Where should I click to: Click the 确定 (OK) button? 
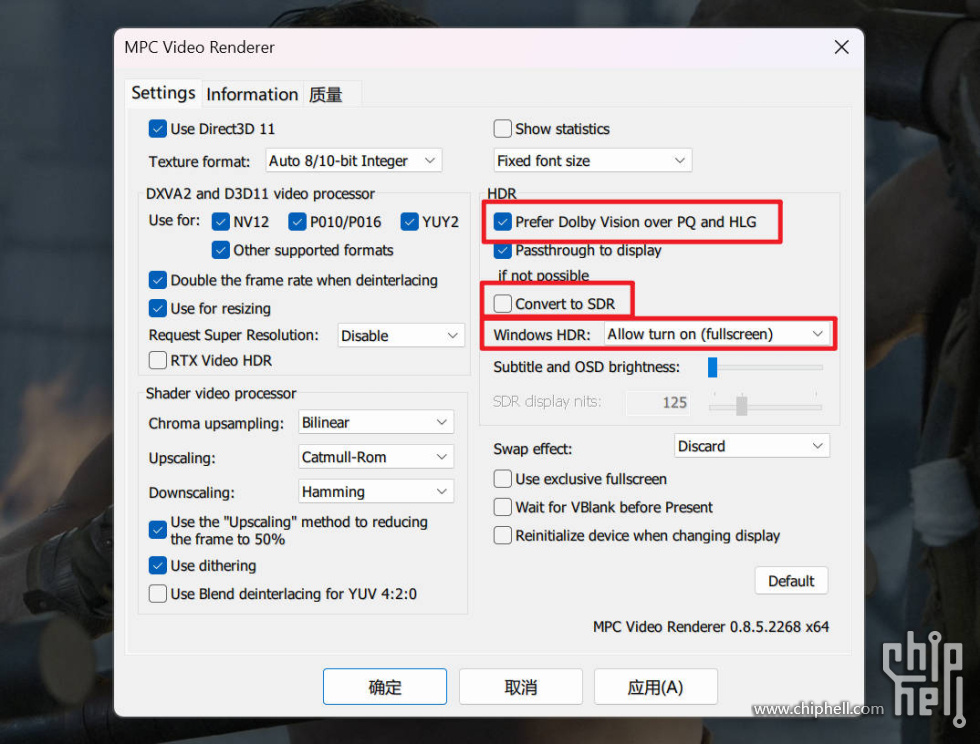point(385,687)
